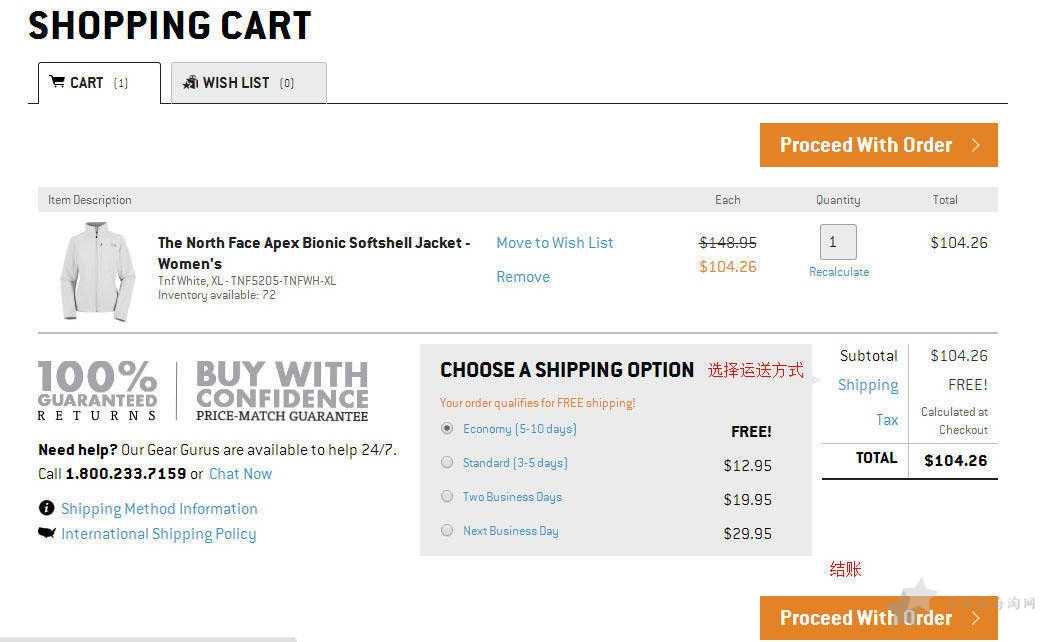Click the wish list tab icon
Image resolution: width=1048 pixels, height=642 pixels.
pyautogui.click(x=190, y=82)
